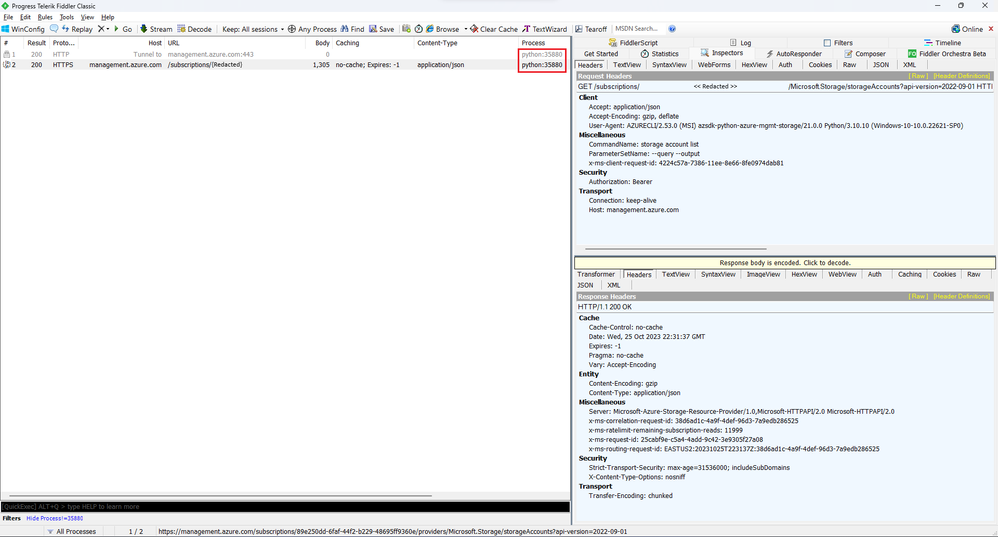Replay the selected session
Viewport: 998px width, 537px height.
coord(77,29)
